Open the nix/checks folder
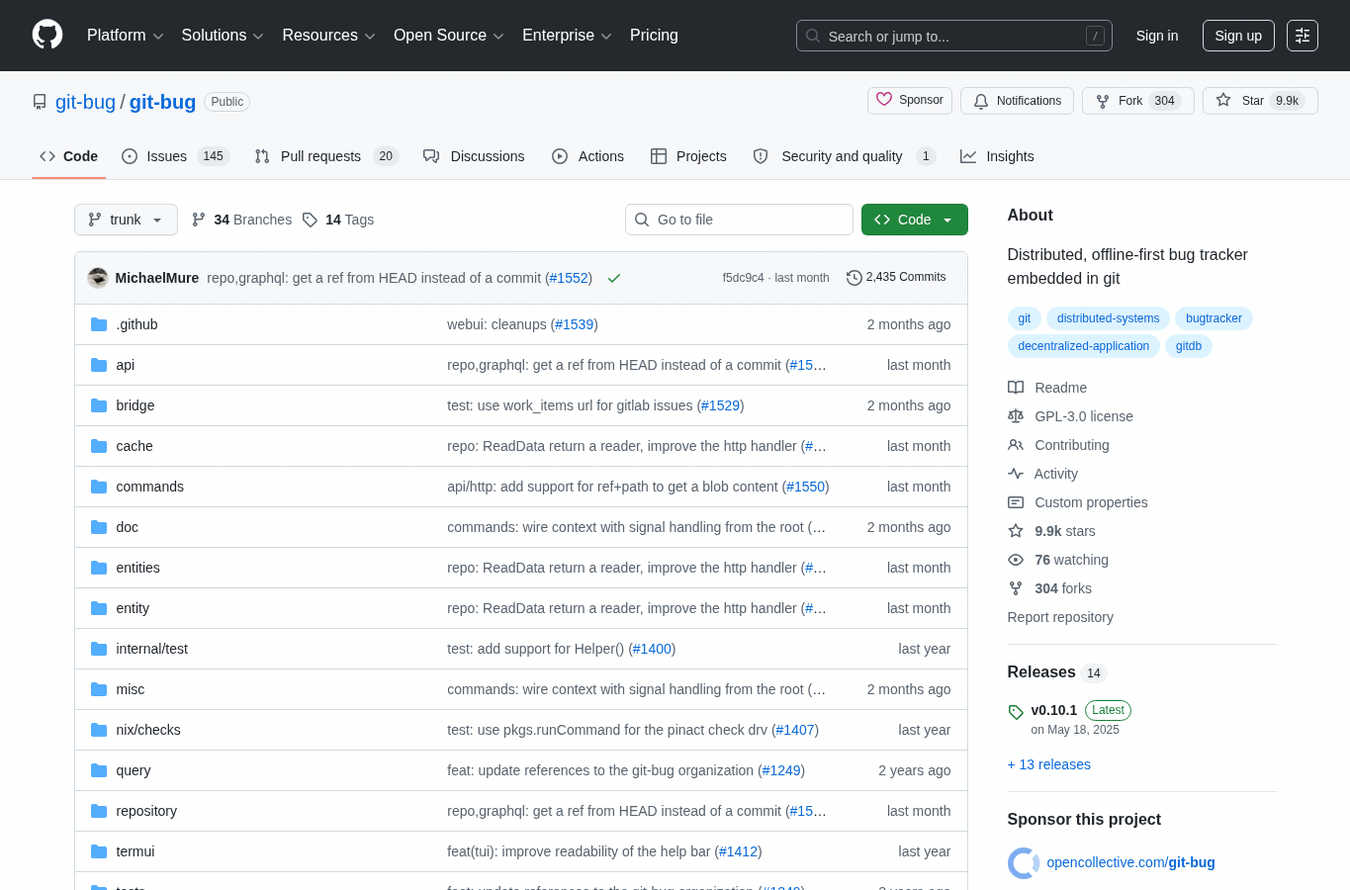 point(148,730)
